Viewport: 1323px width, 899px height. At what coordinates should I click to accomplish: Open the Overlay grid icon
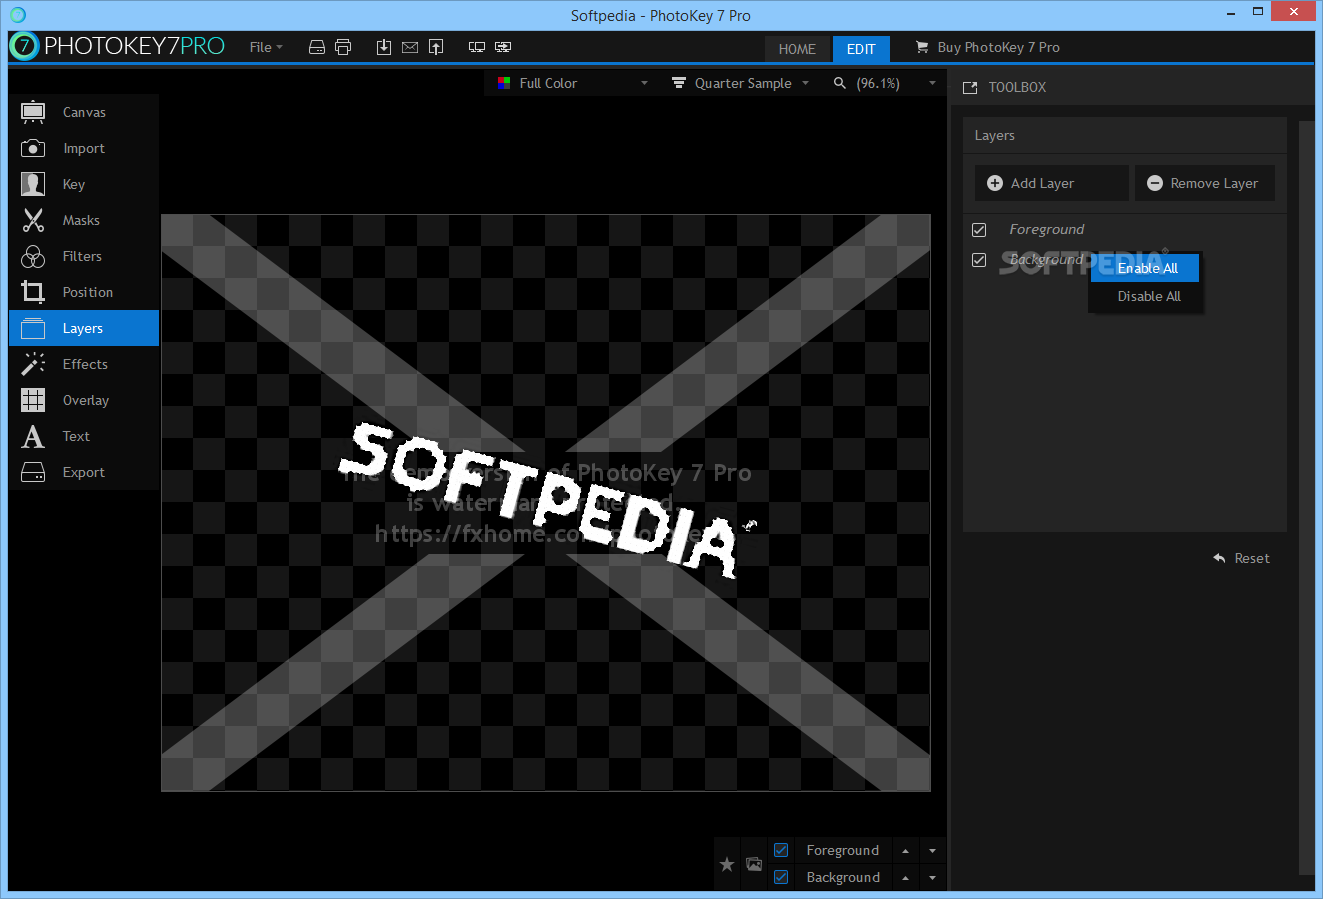pyautogui.click(x=33, y=400)
